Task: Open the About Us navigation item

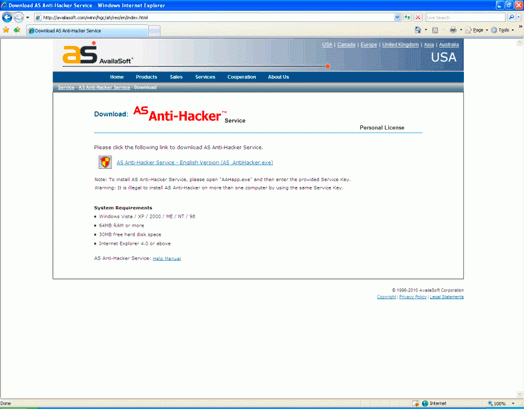Action: click(278, 77)
